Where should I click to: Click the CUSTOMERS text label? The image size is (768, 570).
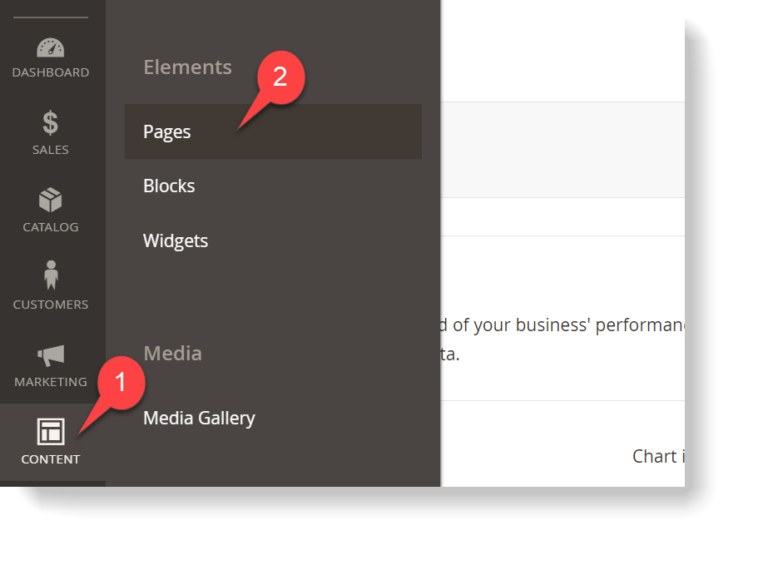(51, 305)
